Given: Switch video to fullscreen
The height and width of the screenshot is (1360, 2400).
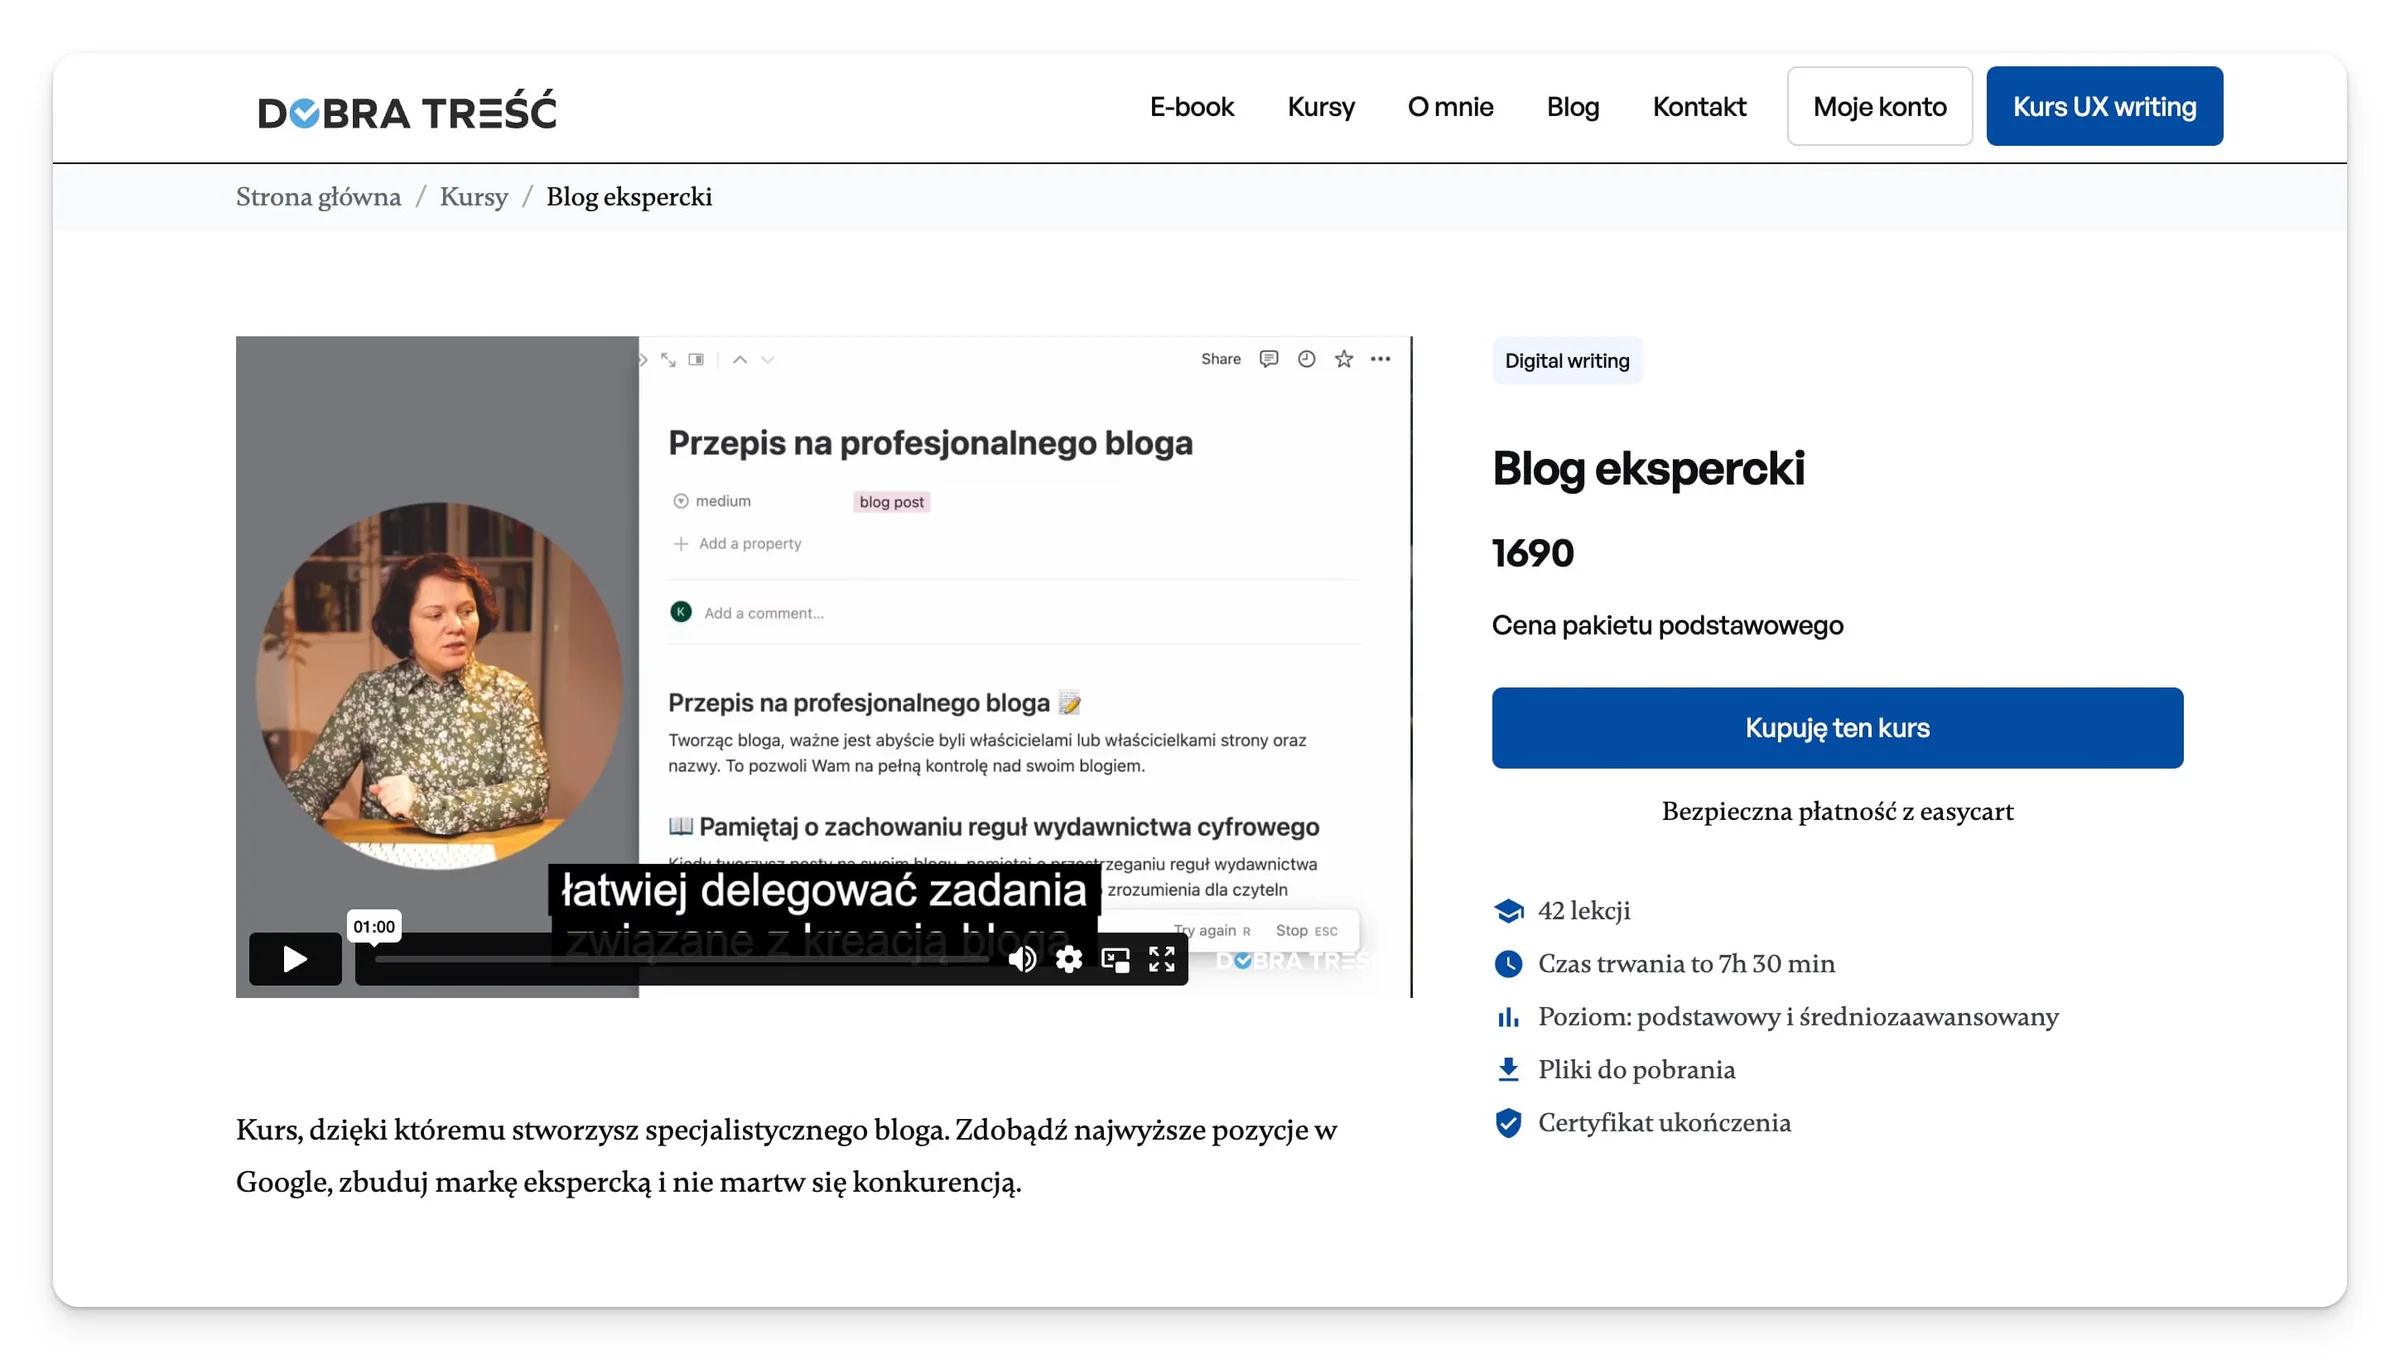Looking at the screenshot, I should (x=1162, y=959).
